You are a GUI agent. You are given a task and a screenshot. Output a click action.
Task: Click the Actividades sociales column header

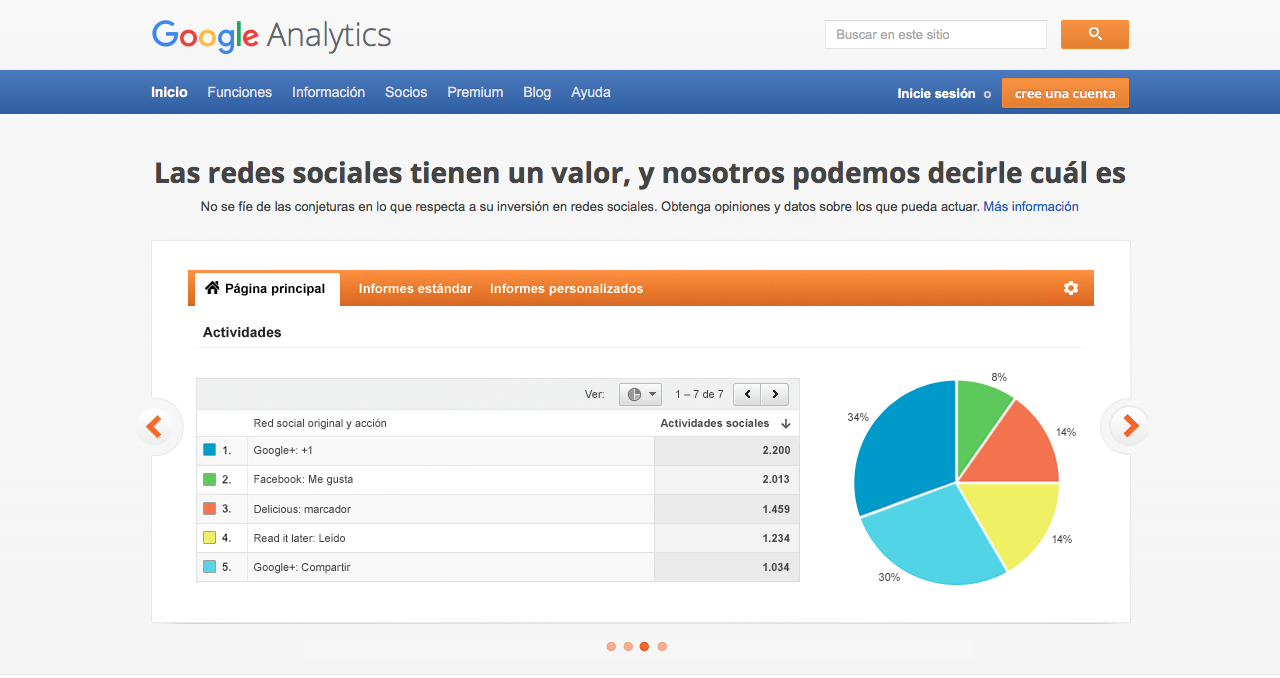715,424
